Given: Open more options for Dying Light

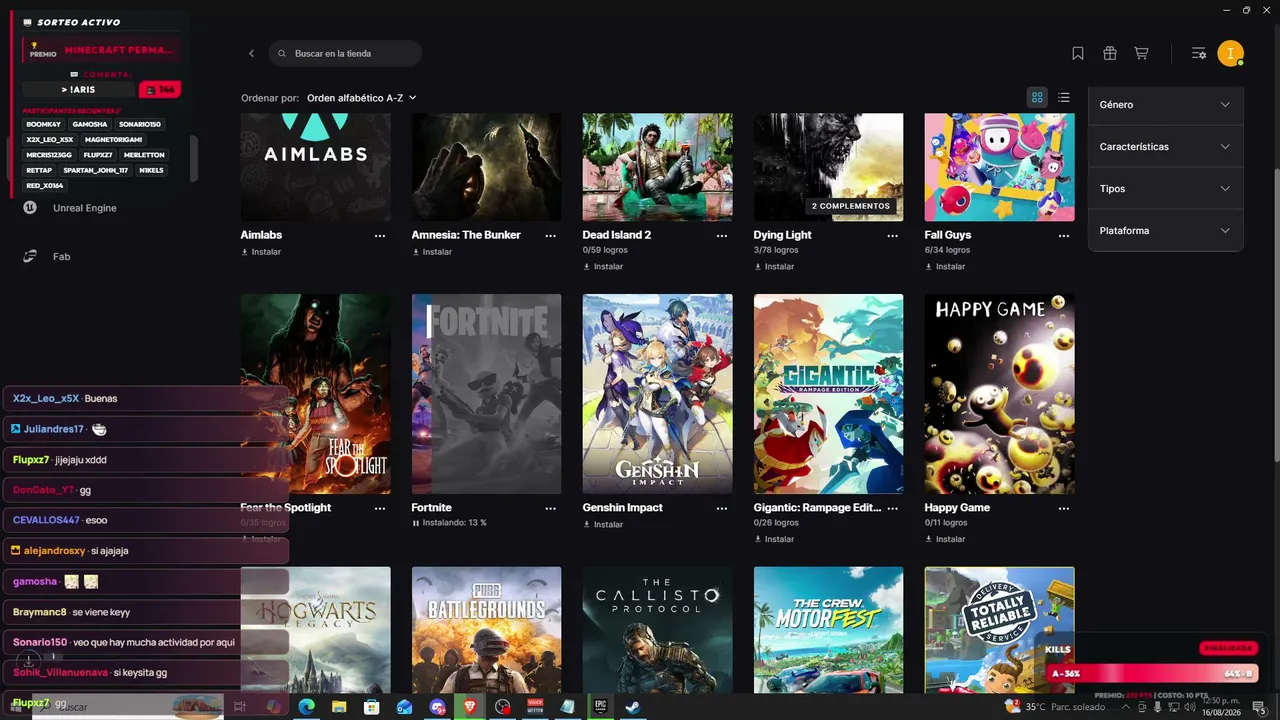Looking at the screenshot, I should 893,235.
